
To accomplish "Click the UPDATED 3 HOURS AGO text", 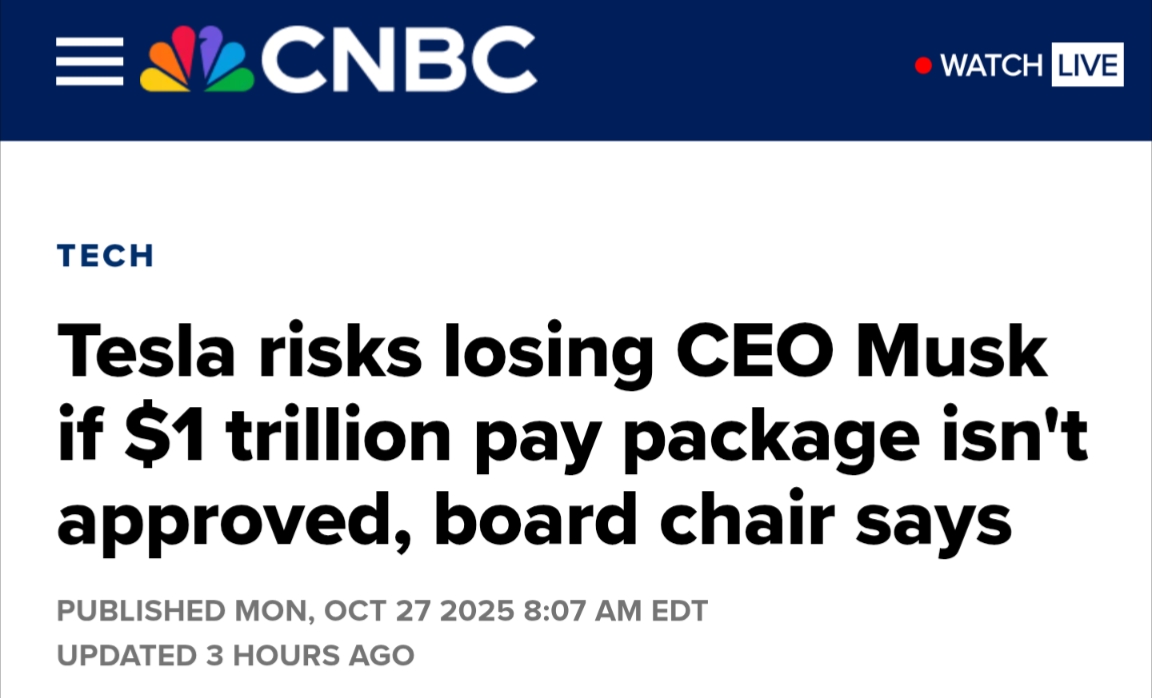I will point(235,655).
